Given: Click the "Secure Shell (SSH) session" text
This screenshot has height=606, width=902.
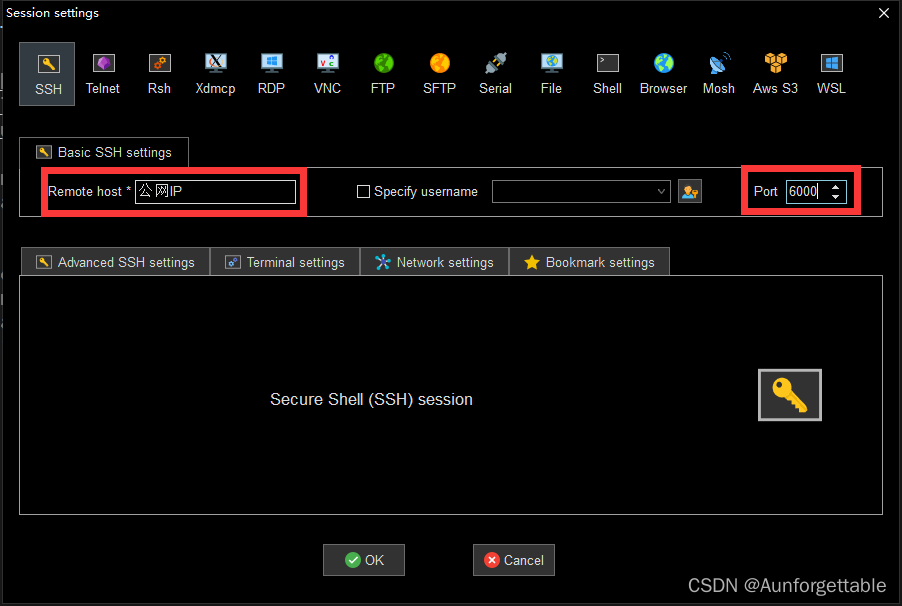Looking at the screenshot, I should (372, 399).
